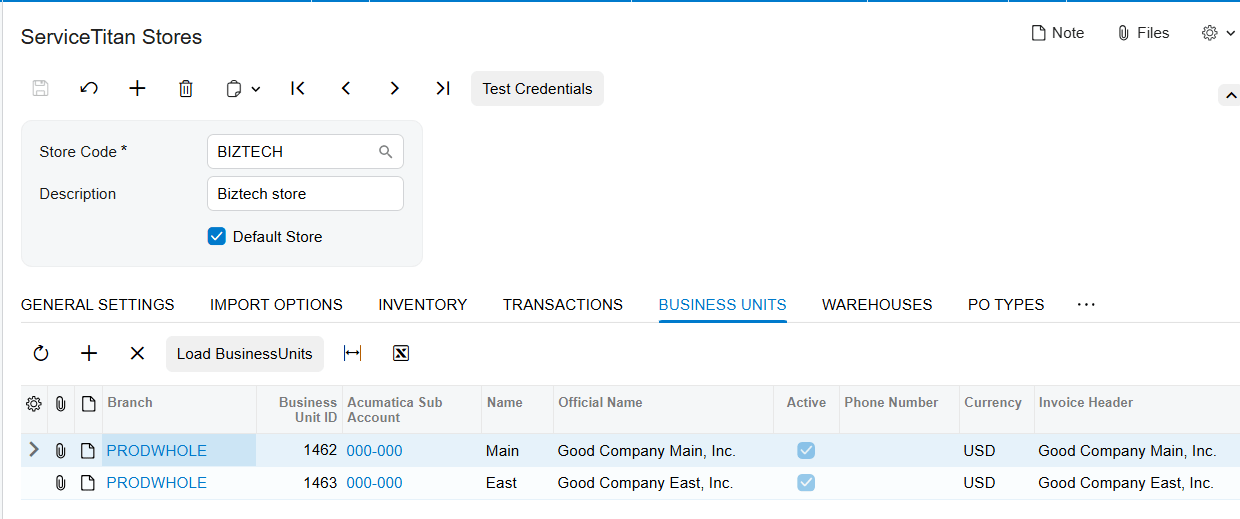Open the settings gear menu at top right
This screenshot has width=1240, height=519.
[1218, 33]
